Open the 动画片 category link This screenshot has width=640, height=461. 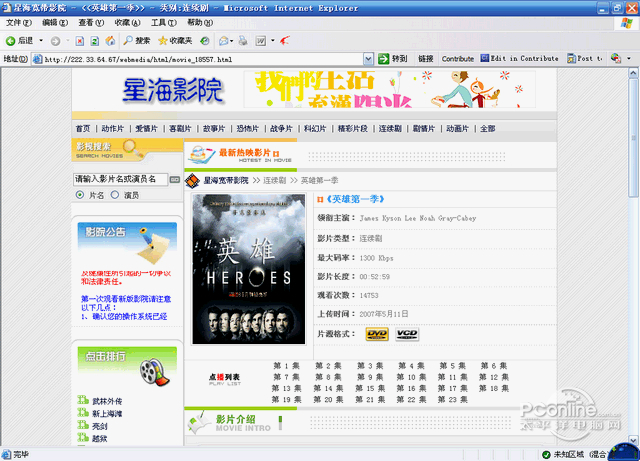point(457,129)
